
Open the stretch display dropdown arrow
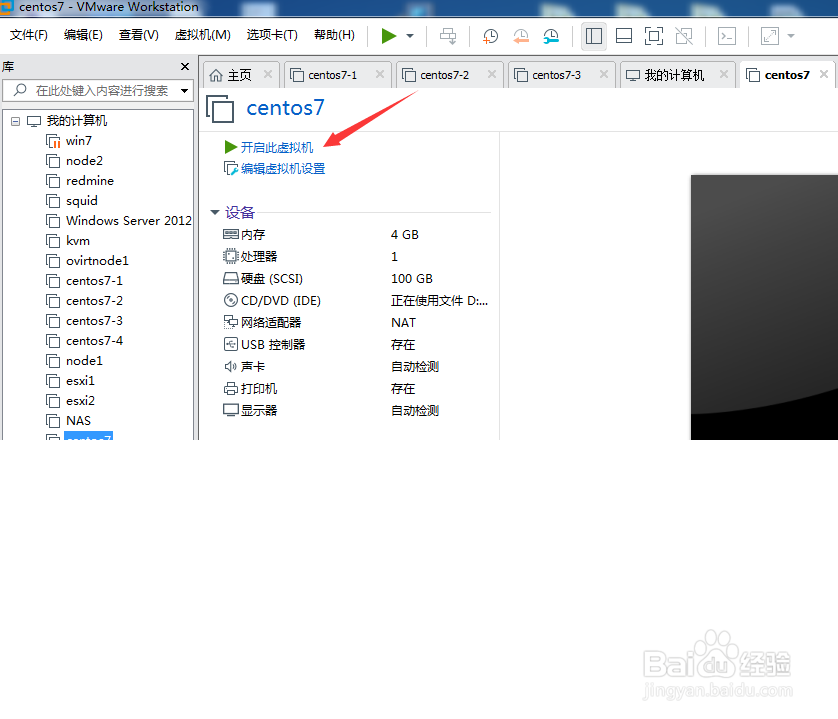click(791, 36)
